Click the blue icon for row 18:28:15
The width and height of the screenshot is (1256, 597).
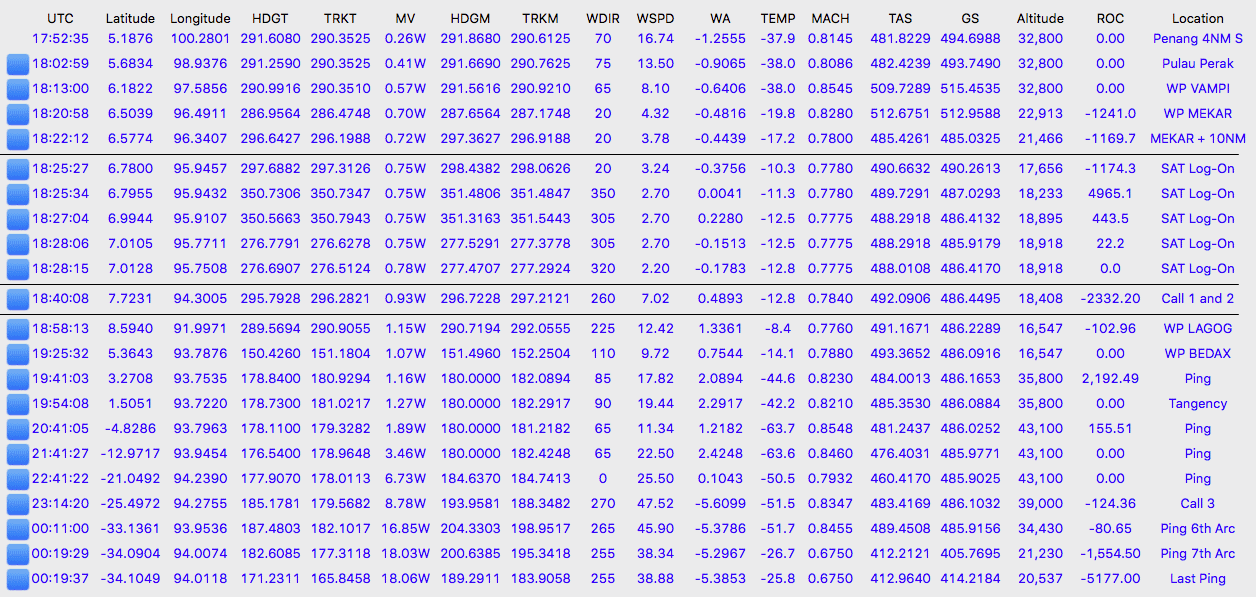(x=18, y=270)
